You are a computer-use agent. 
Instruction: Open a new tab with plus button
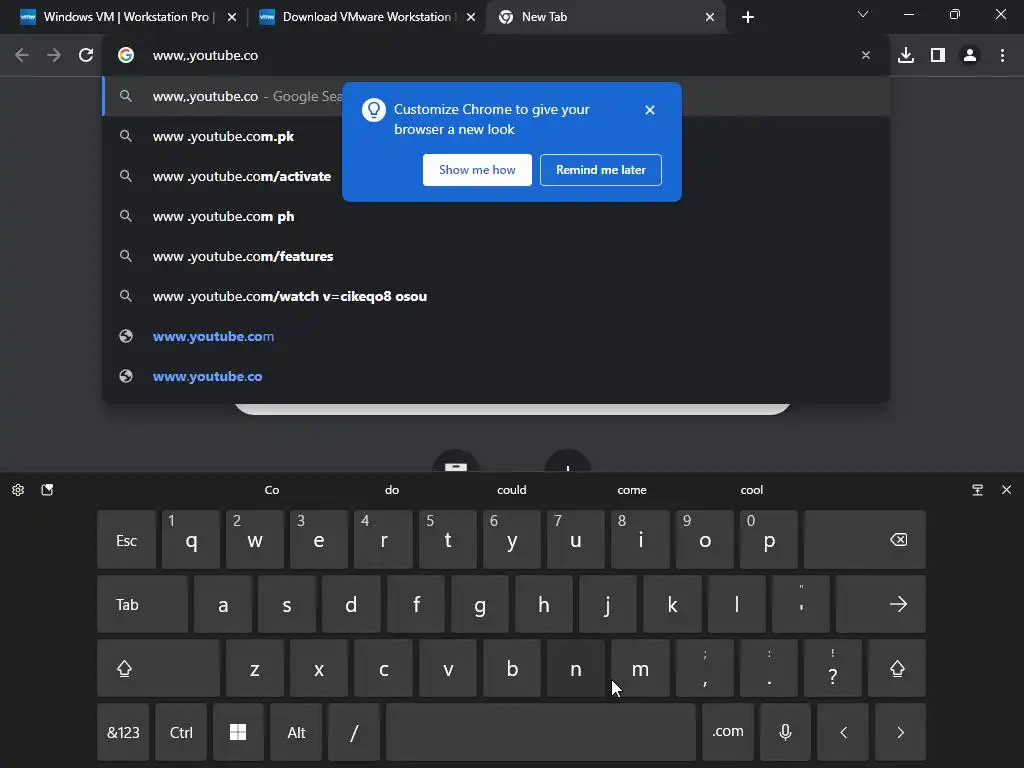pyautogui.click(x=748, y=17)
